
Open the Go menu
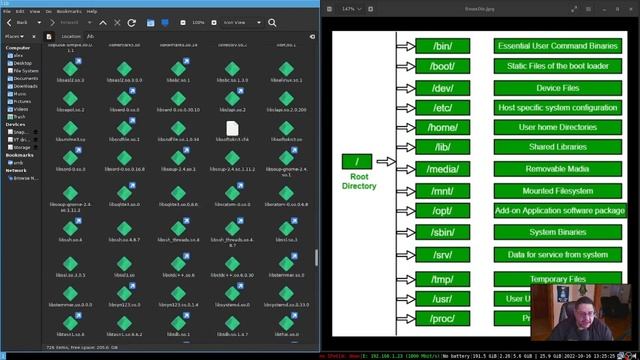tap(49, 11)
